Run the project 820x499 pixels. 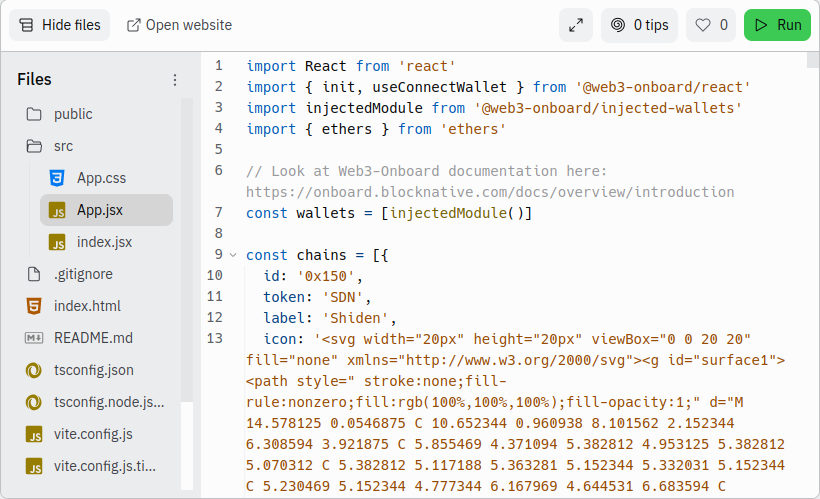[777, 25]
